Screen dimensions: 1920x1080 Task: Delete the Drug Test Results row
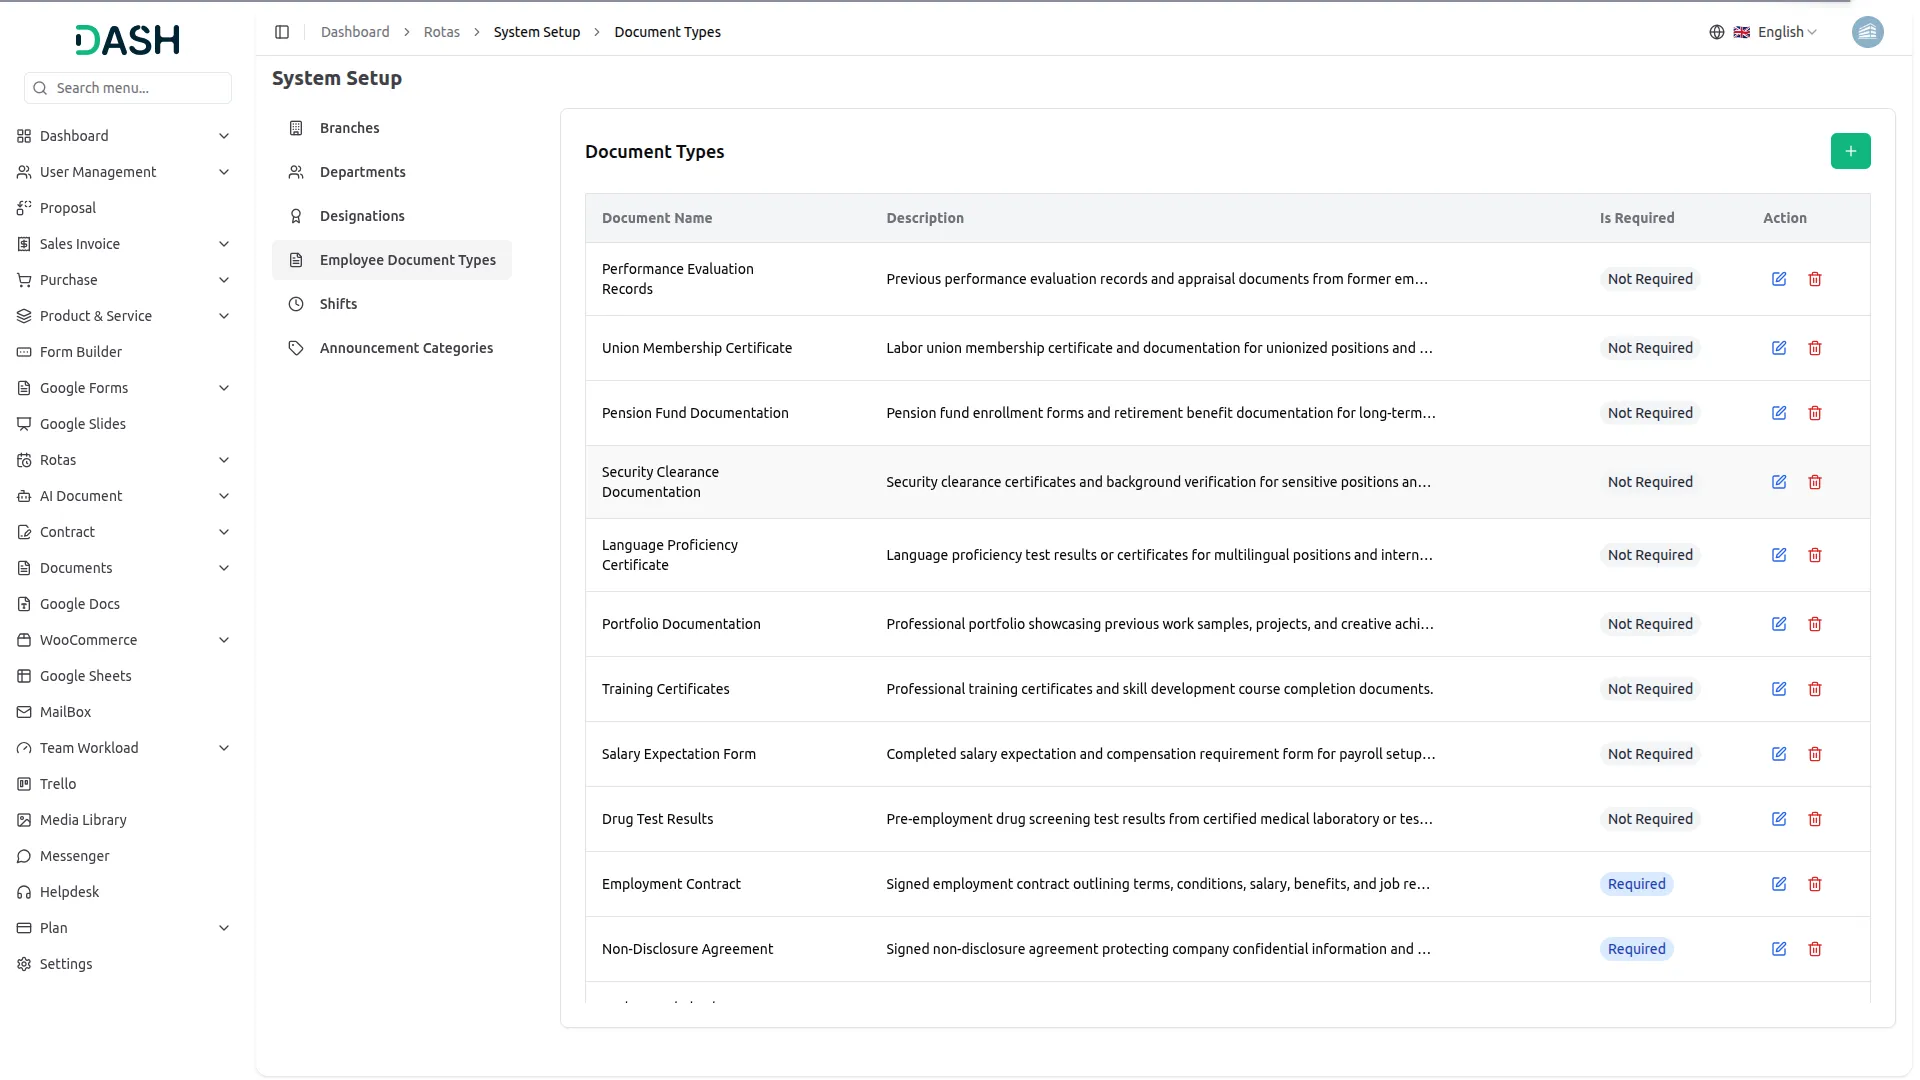click(x=1815, y=819)
